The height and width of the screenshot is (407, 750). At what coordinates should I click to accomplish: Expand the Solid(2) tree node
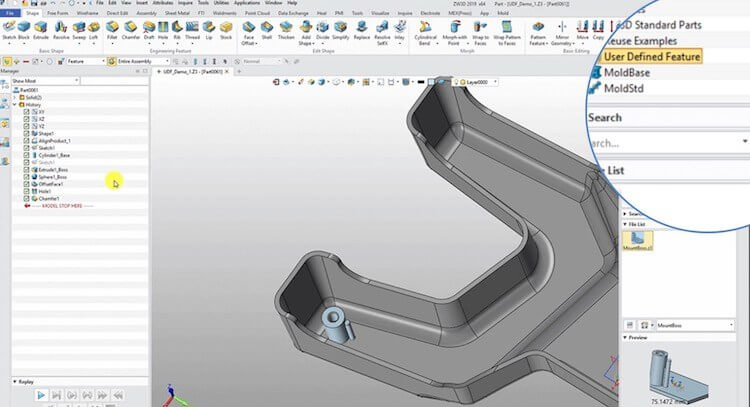tap(15, 98)
